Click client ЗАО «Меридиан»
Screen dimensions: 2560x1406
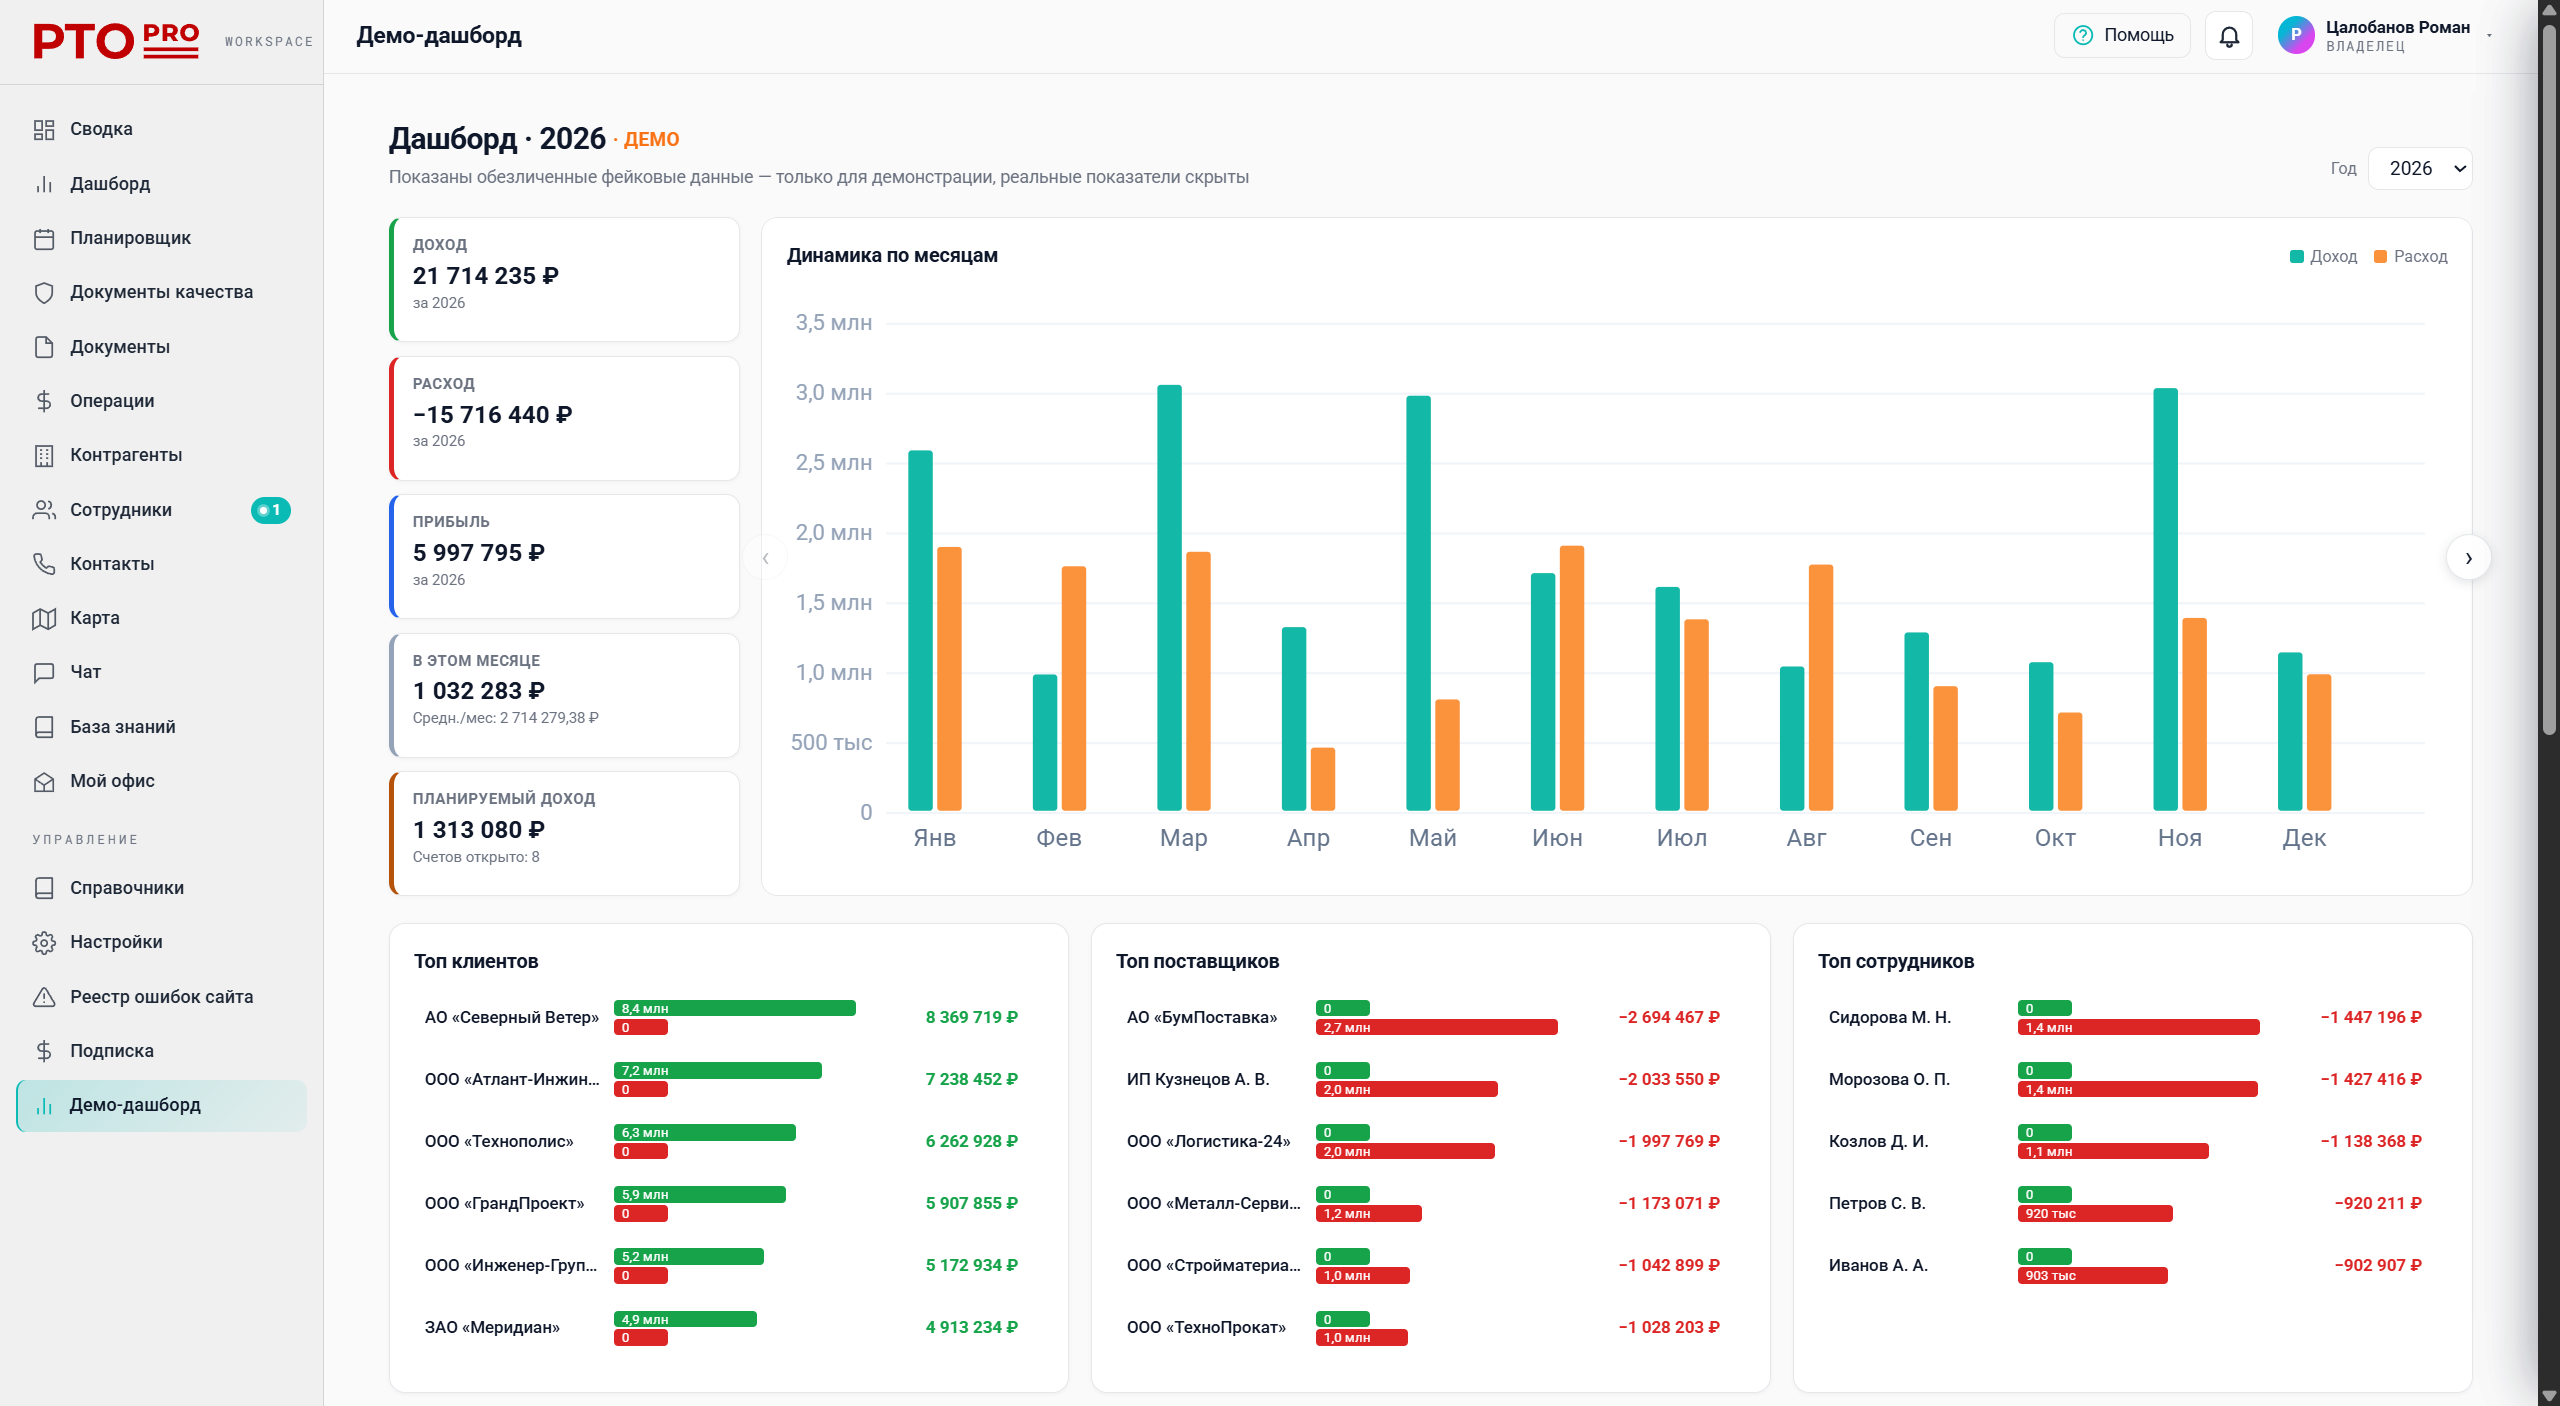pyautogui.click(x=492, y=1328)
